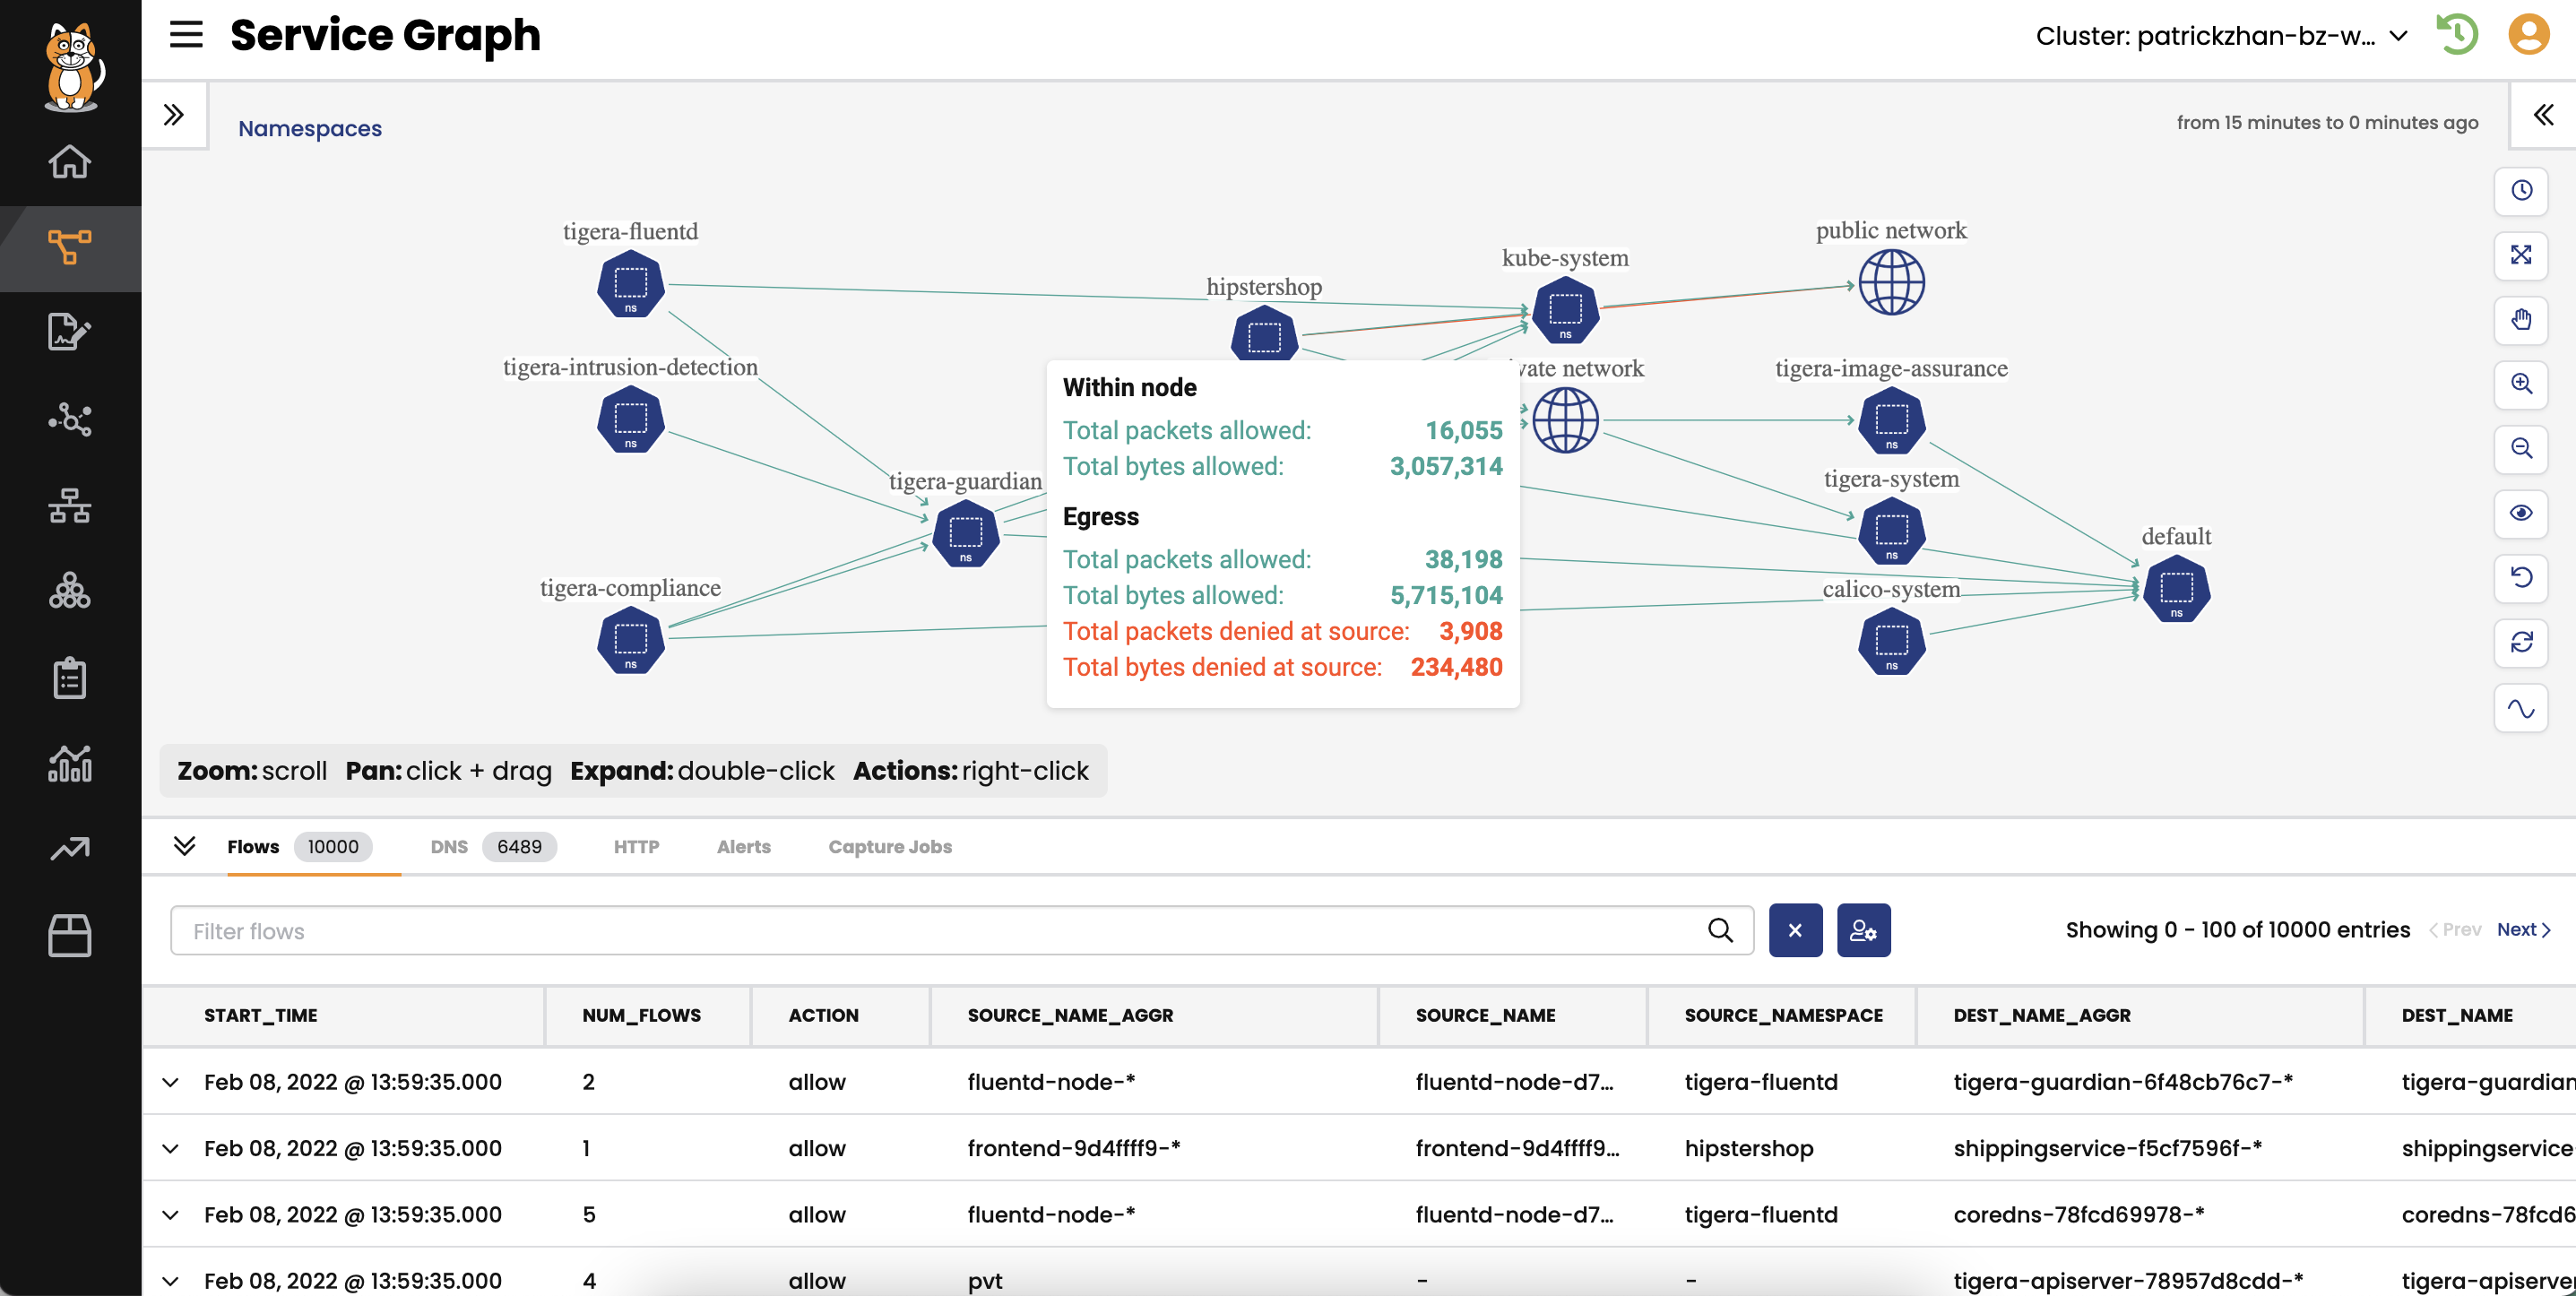
Task: Zoom out of the graph
Action: pos(2521,448)
